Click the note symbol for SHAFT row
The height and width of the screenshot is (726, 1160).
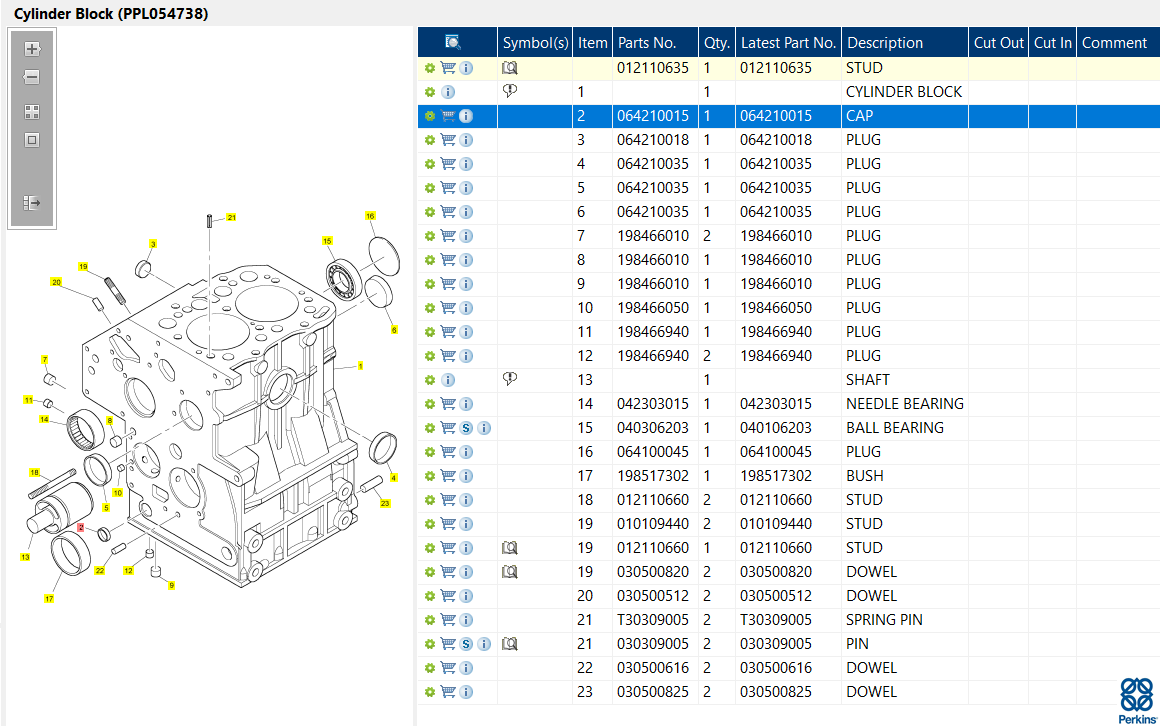tap(510, 379)
